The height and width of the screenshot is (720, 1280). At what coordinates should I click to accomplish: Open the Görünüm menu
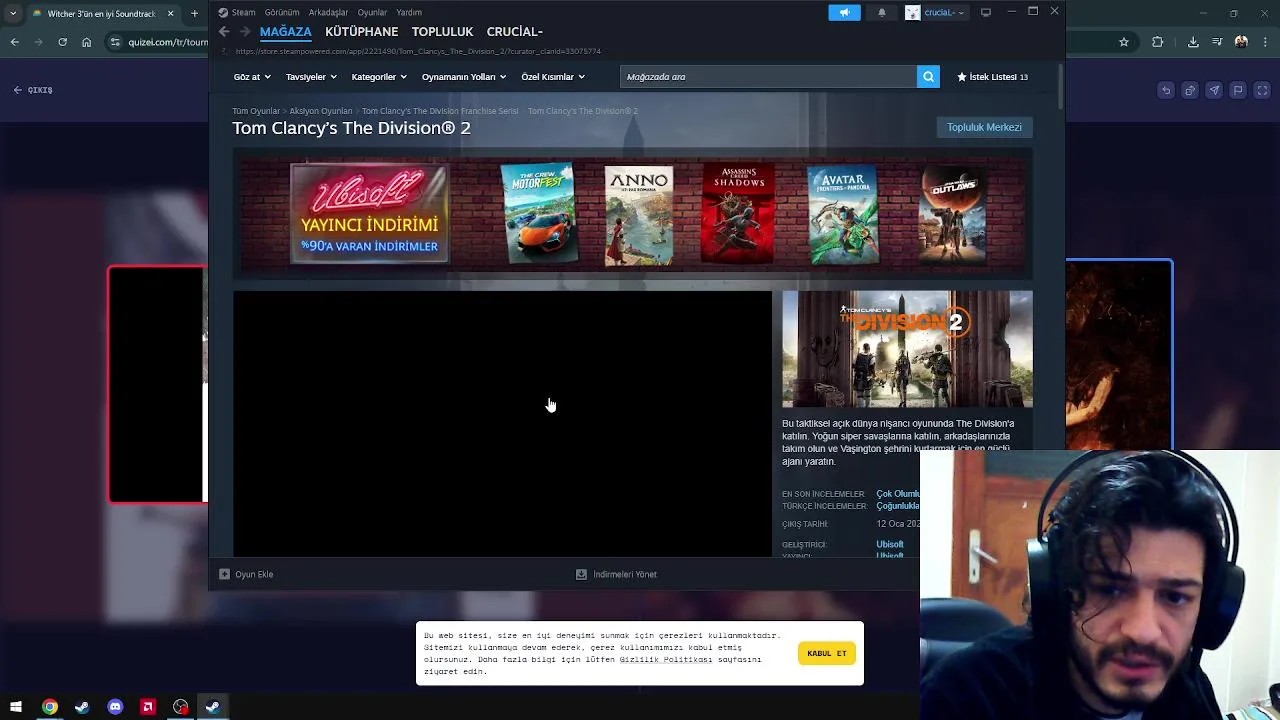[282, 12]
